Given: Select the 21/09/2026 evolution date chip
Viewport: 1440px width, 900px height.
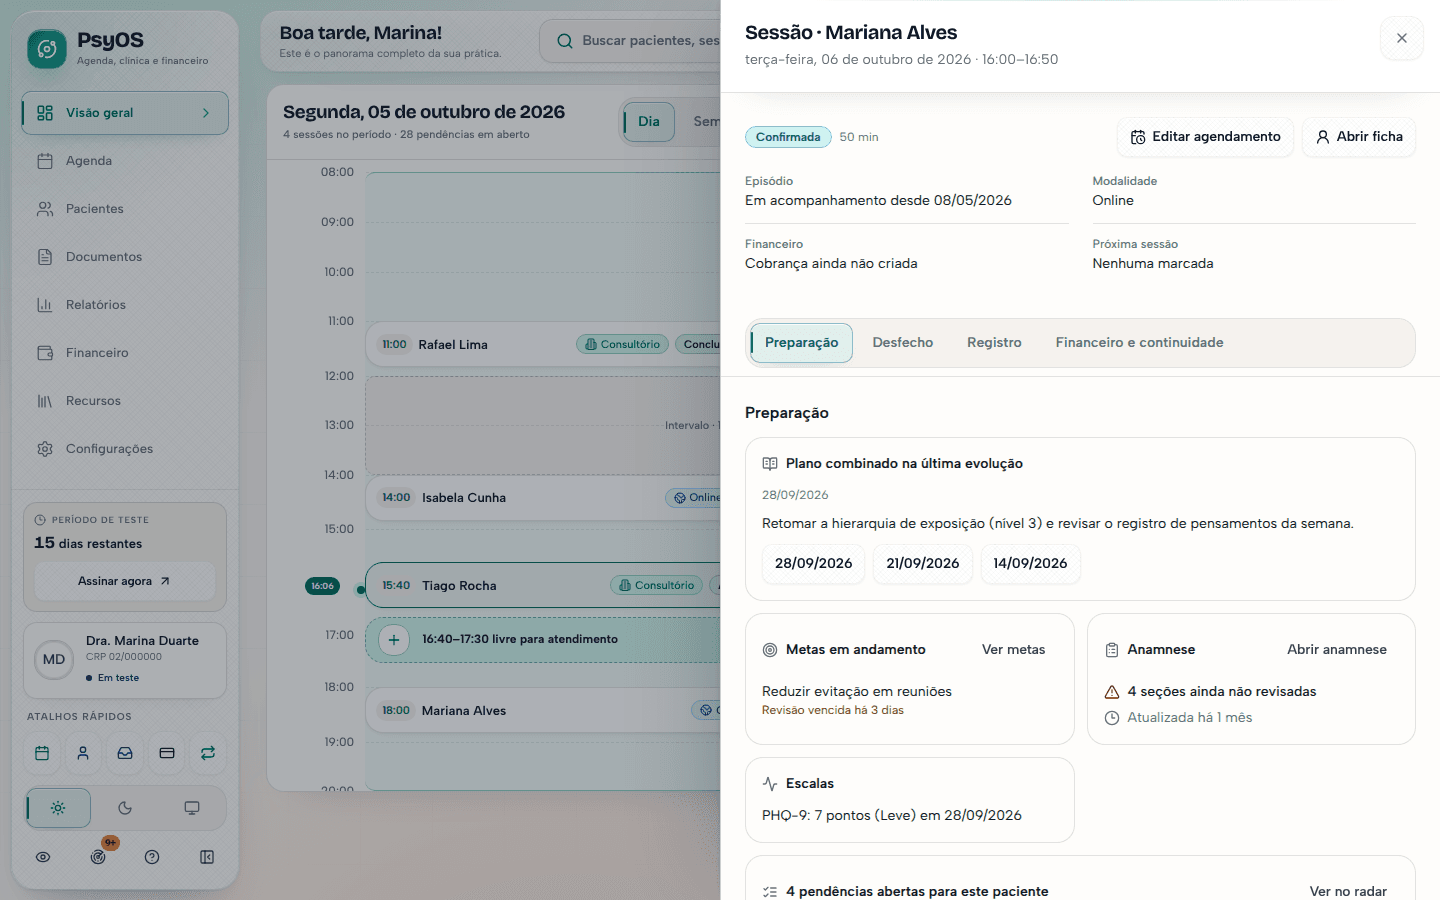Looking at the screenshot, I should pos(923,564).
